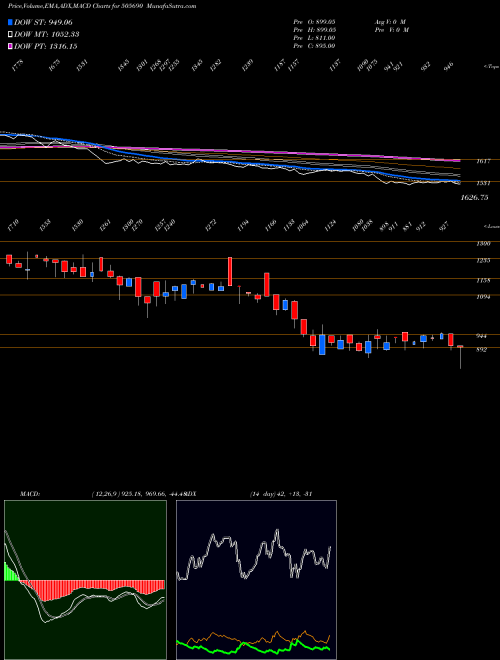The height and width of the screenshot is (660, 500).
Task: Click the MACD panel title
Action: point(30,493)
